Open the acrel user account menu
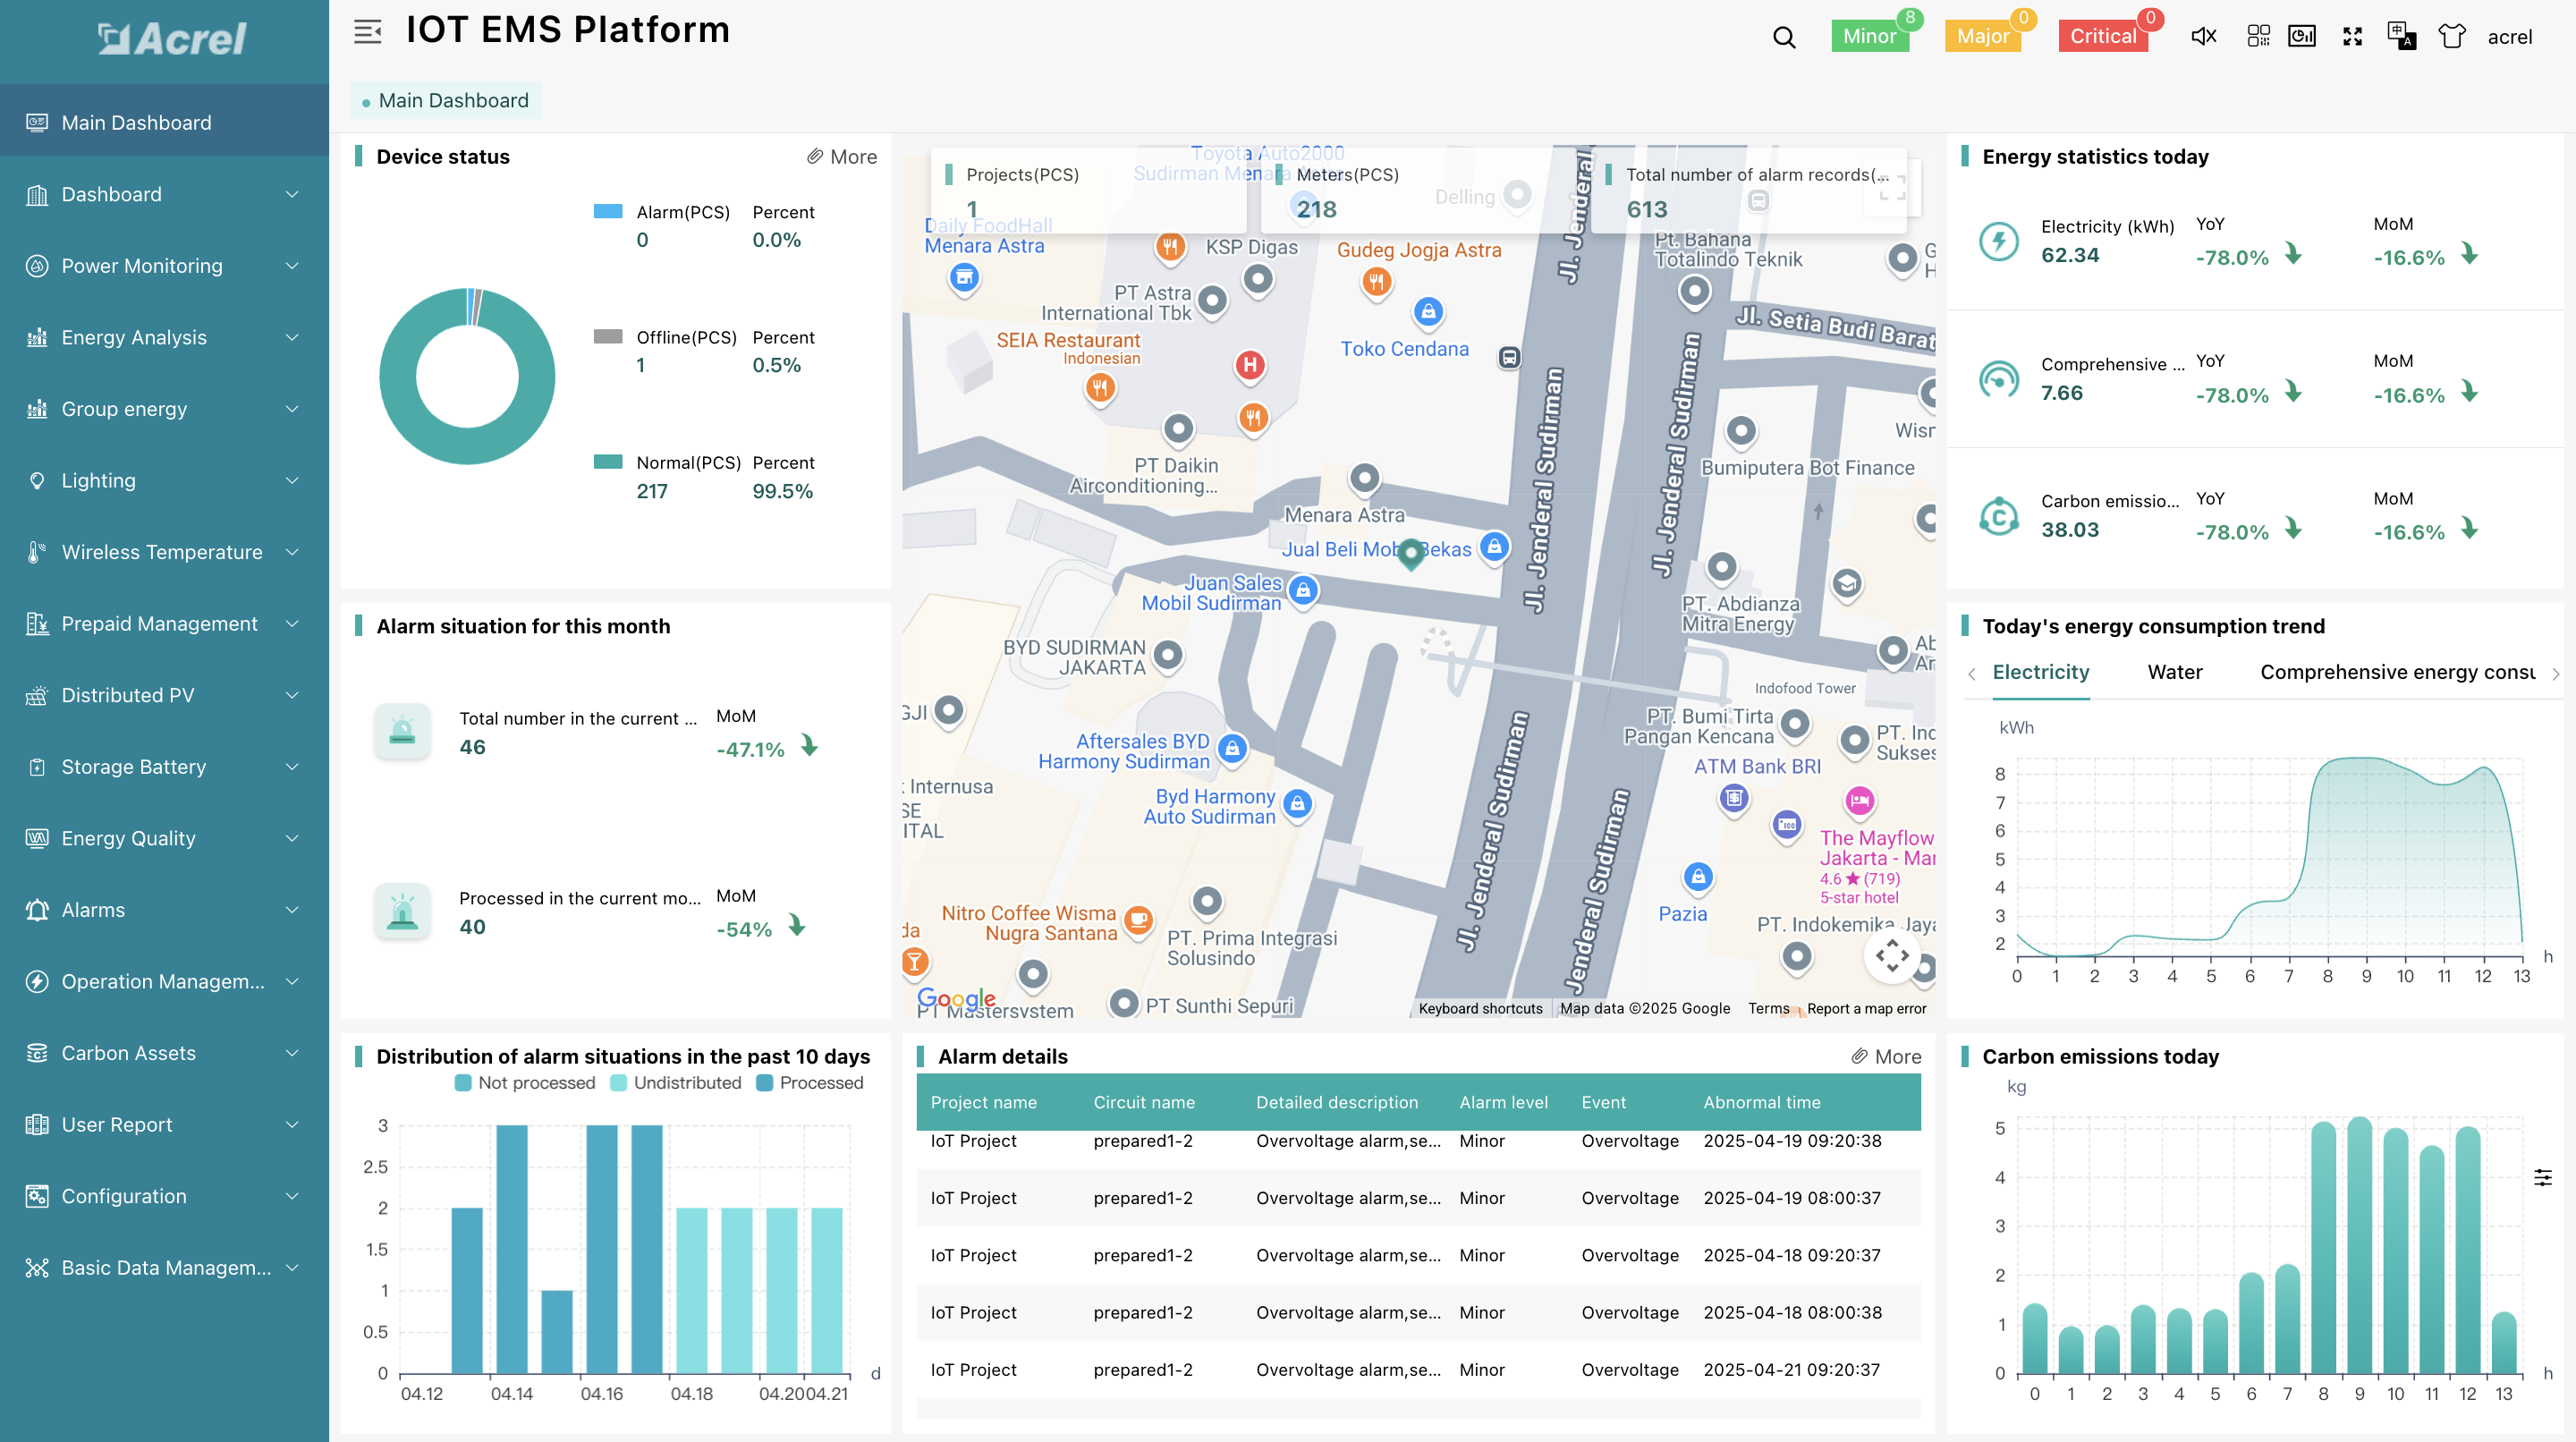Image resolution: width=2576 pixels, height=1442 pixels. [2509, 37]
